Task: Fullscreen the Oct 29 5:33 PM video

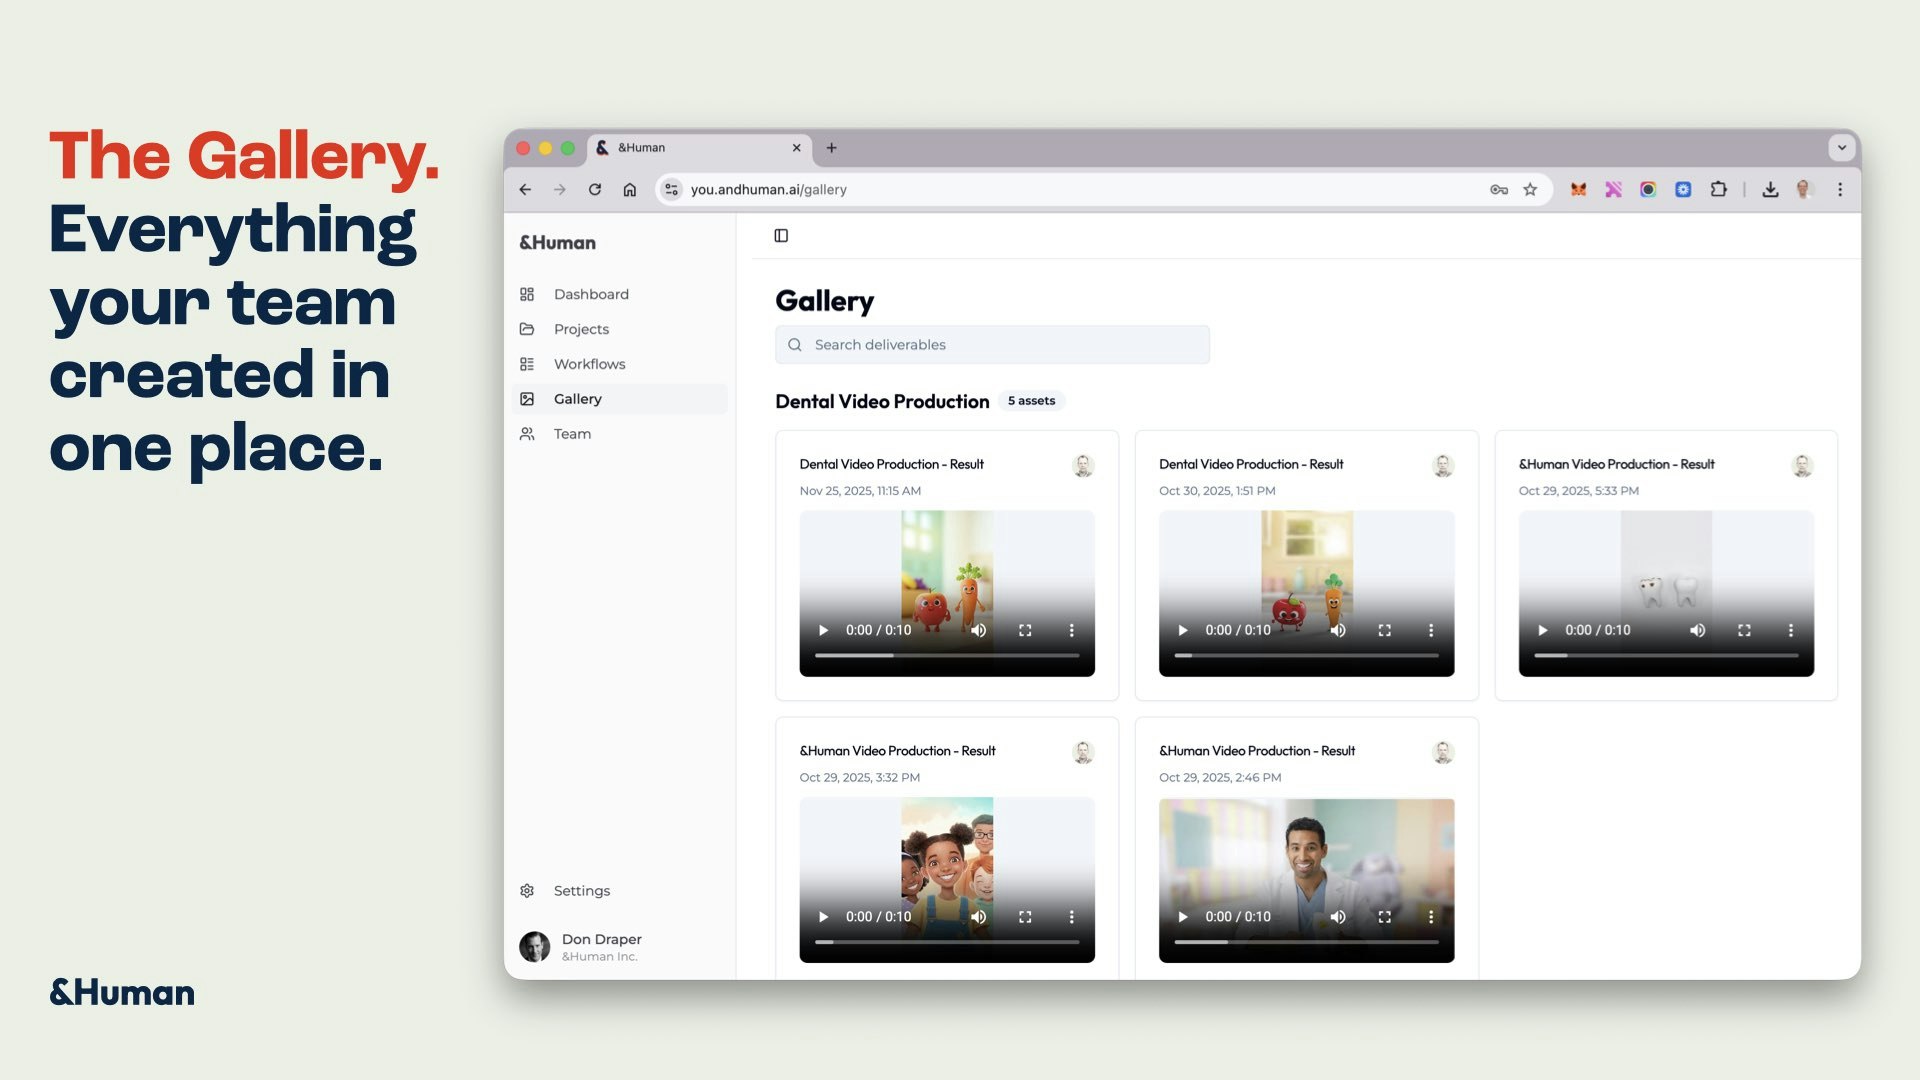Action: 1744,631
